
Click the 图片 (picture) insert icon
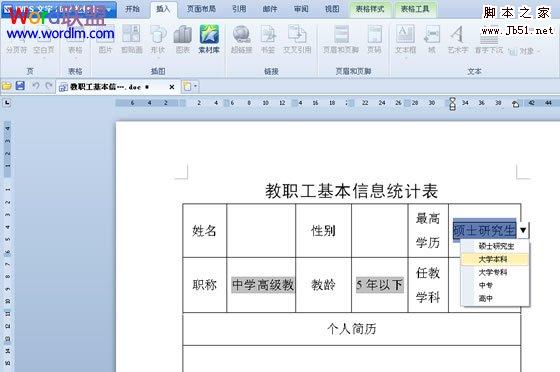105,40
